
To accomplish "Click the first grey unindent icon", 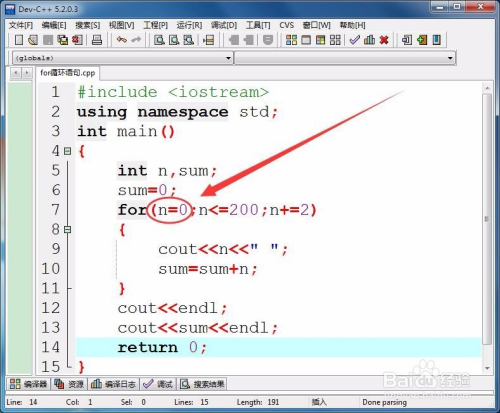I will pos(234,40).
